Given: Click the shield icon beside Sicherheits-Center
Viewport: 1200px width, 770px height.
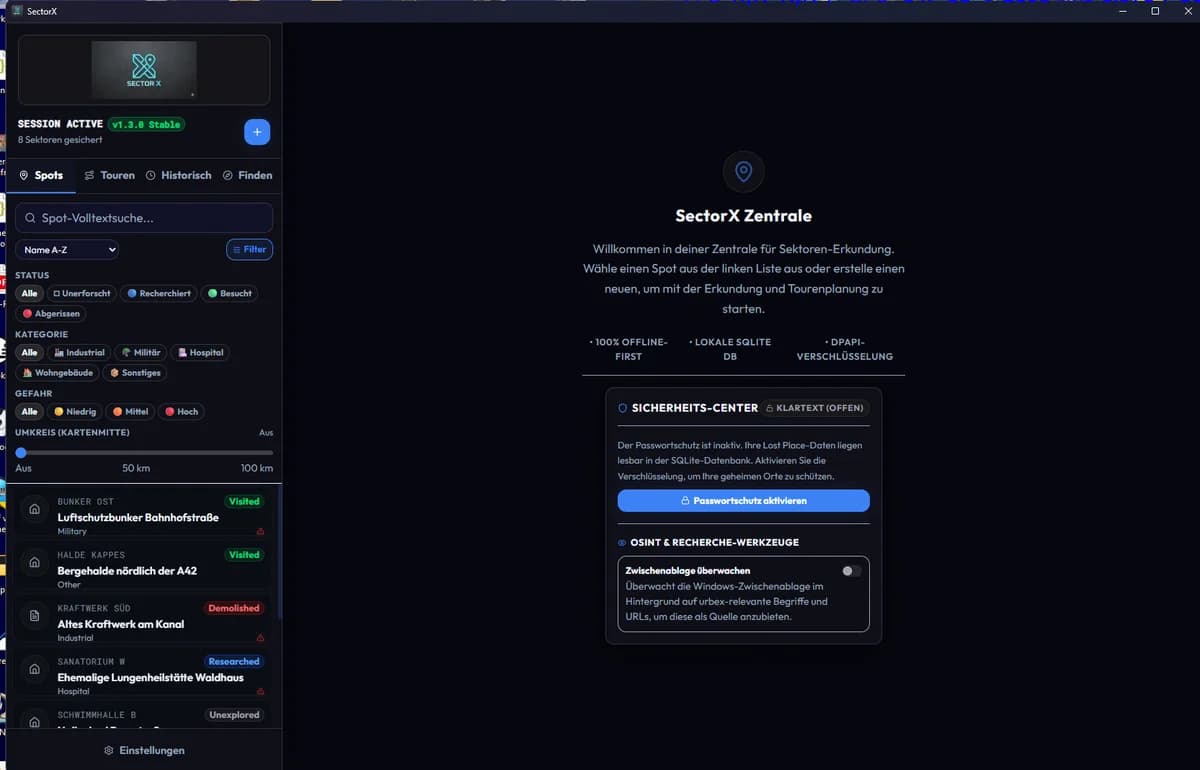Looking at the screenshot, I should point(623,408).
